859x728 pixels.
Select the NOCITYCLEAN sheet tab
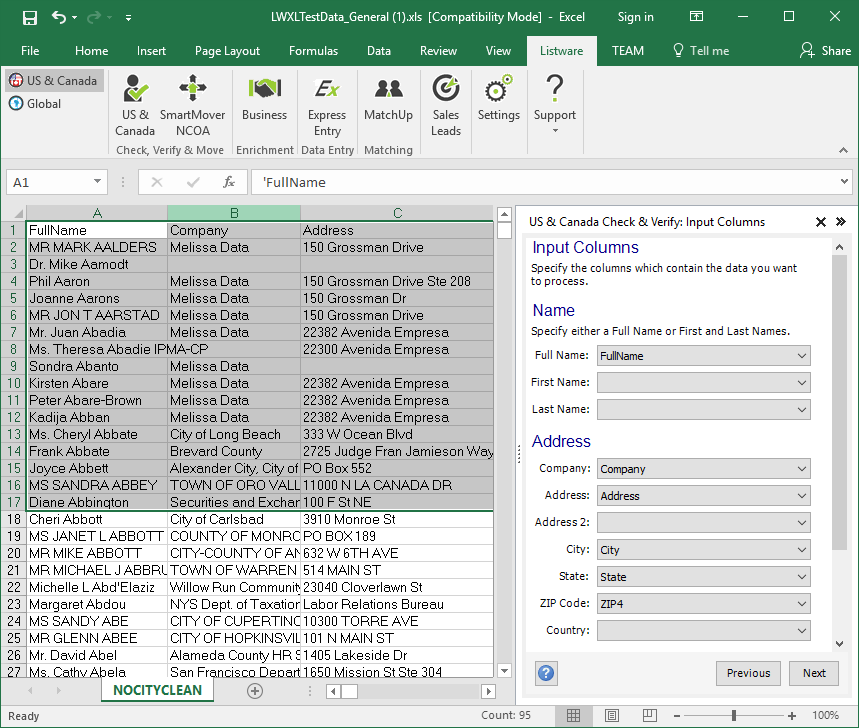coord(157,690)
